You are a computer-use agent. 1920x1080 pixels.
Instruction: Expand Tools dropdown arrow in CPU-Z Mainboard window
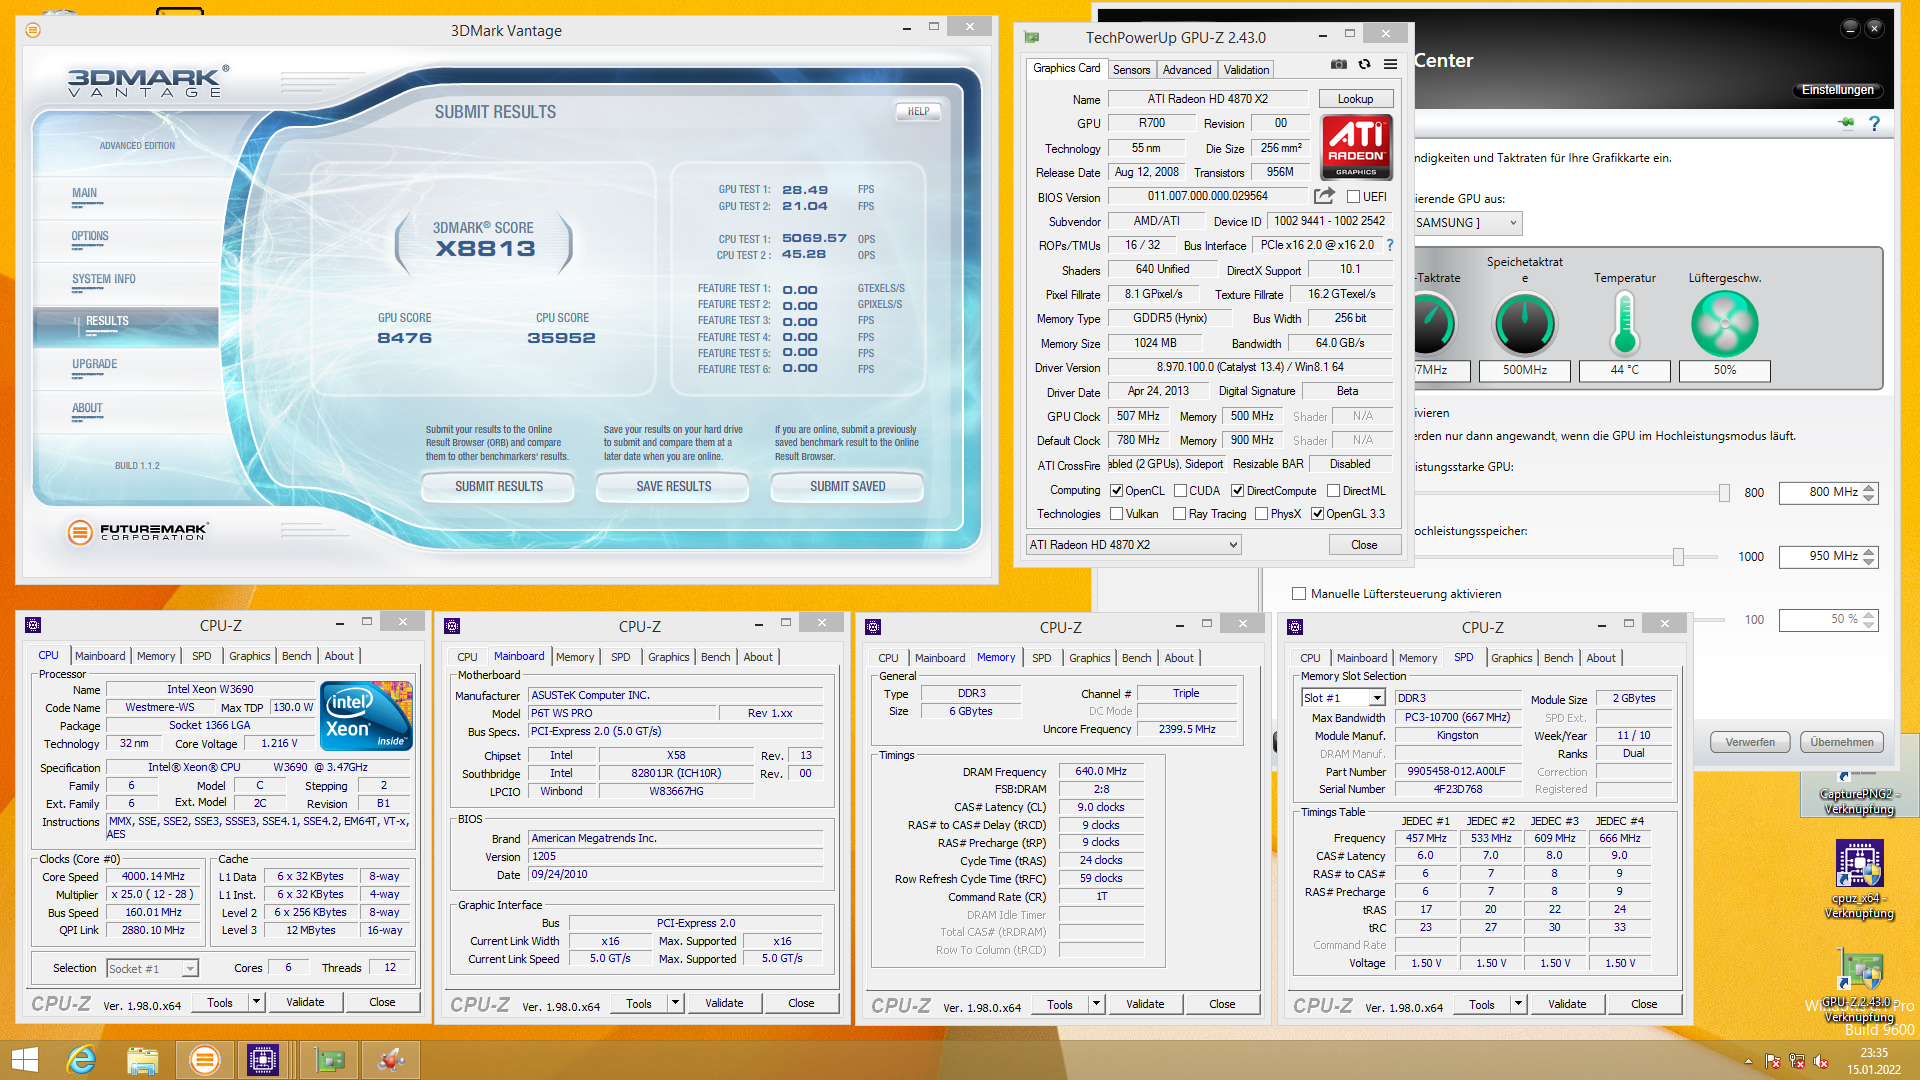(x=675, y=1003)
